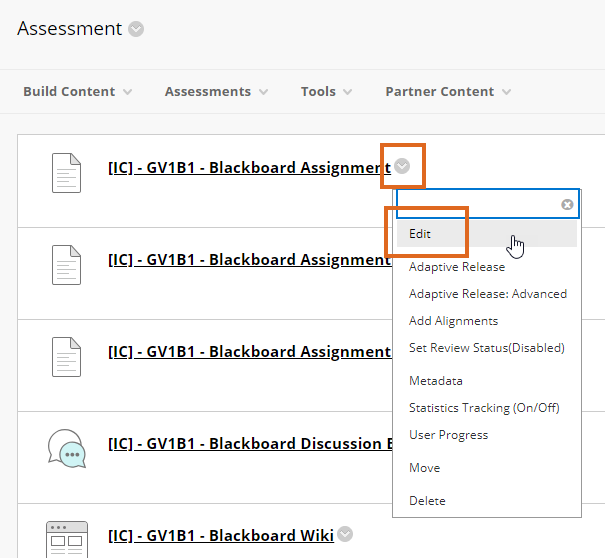Choose Delete from the context menu
This screenshot has width=605, height=558.
tap(427, 501)
